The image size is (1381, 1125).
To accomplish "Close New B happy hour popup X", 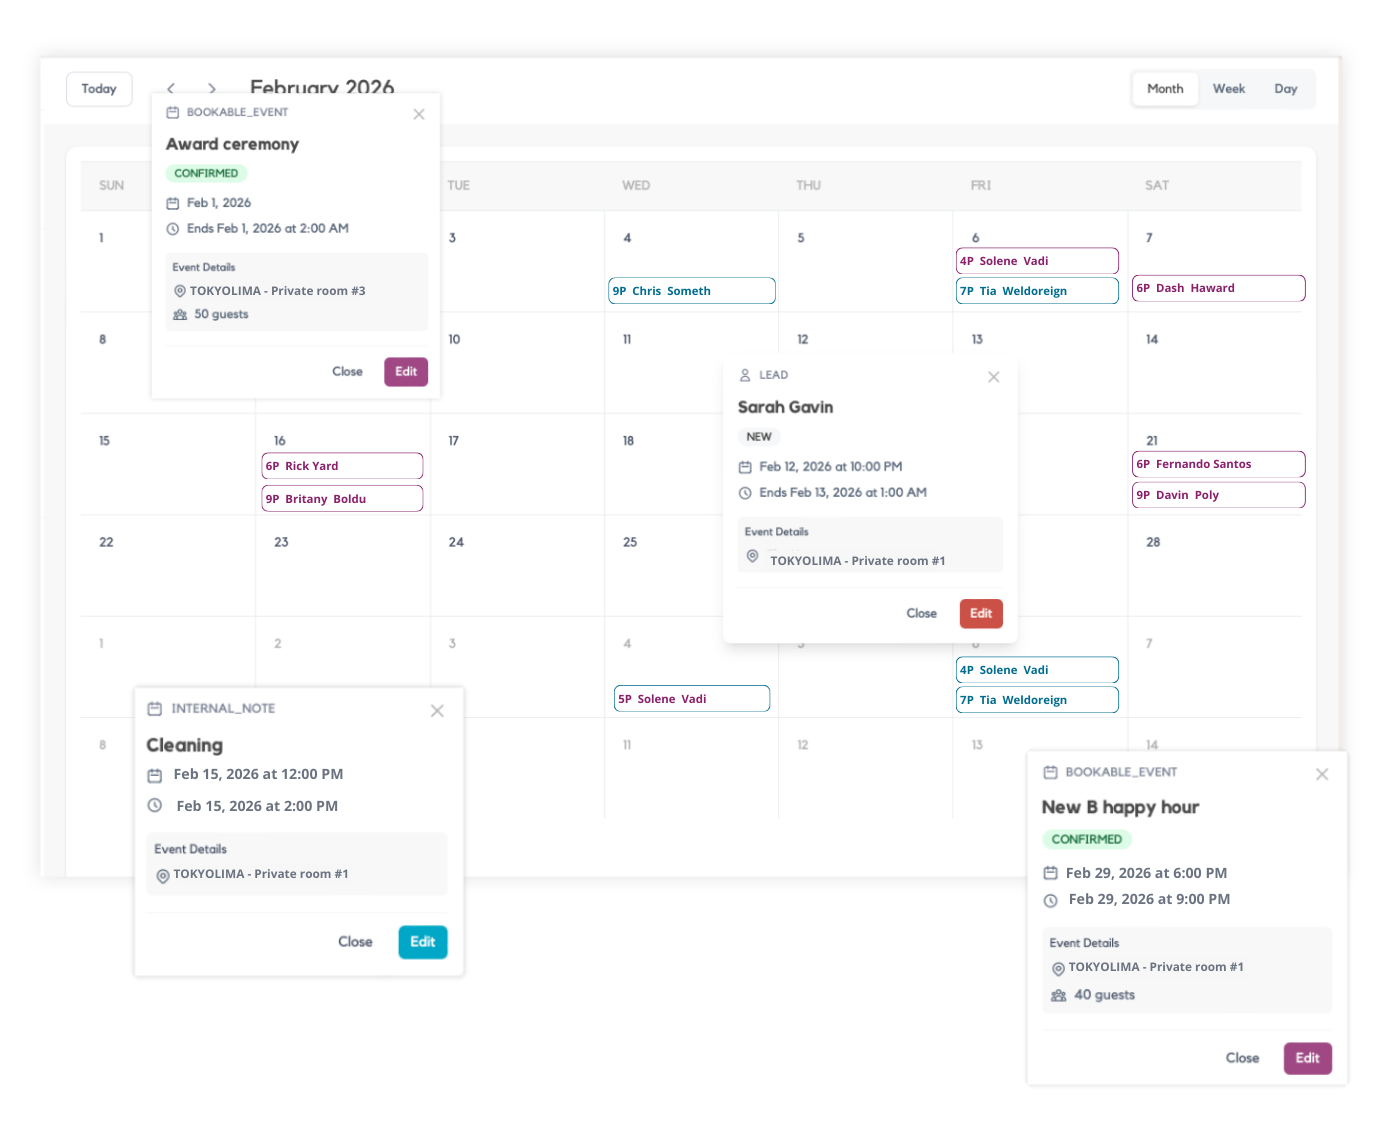I will click(1322, 774).
